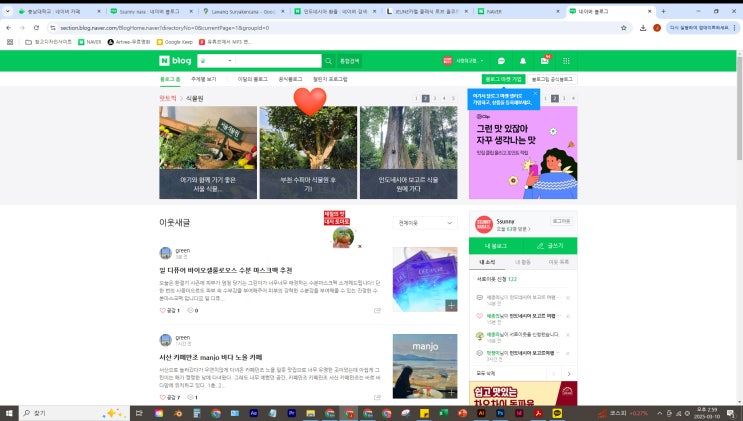The image size is (743, 421).
Task: Open the 인도네시아 보고르 식물원 thumbnail card
Action: 408,152
